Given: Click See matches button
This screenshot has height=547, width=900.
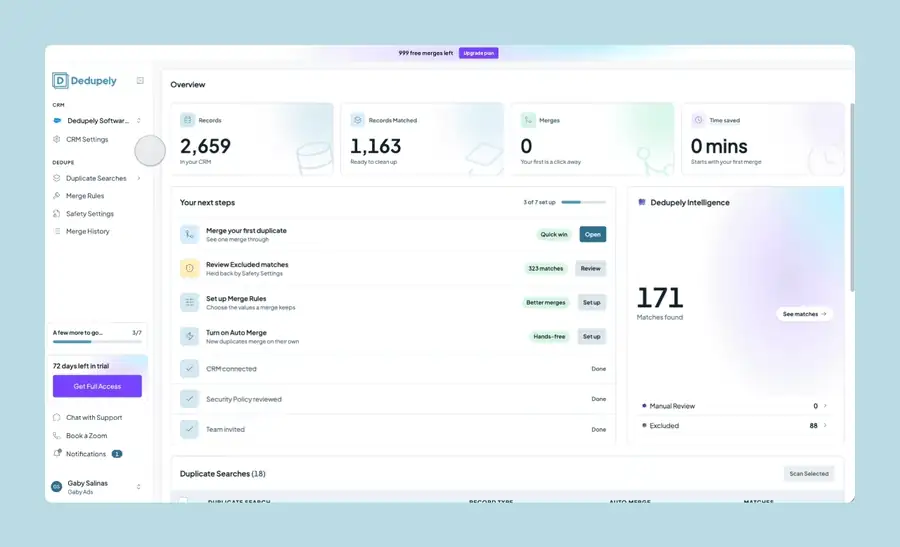Looking at the screenshot, I should click(x=804, y=314).
